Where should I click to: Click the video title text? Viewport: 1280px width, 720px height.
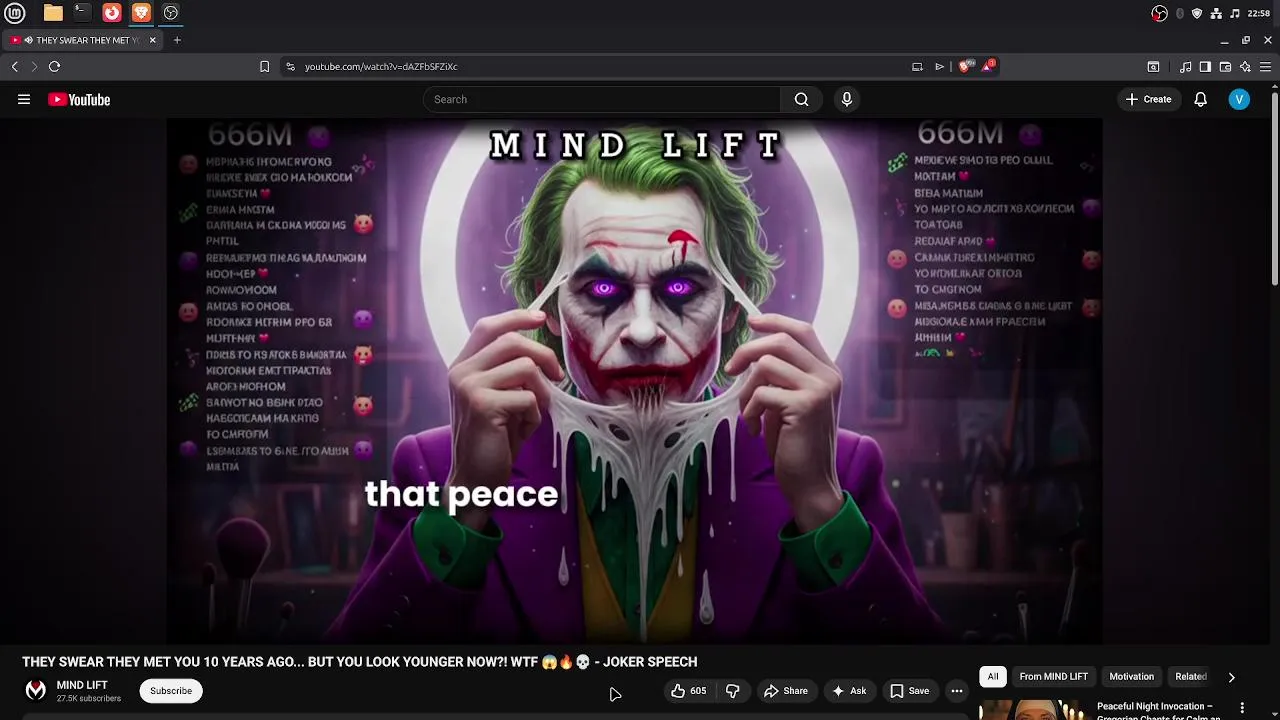click(x=360, y=662)
